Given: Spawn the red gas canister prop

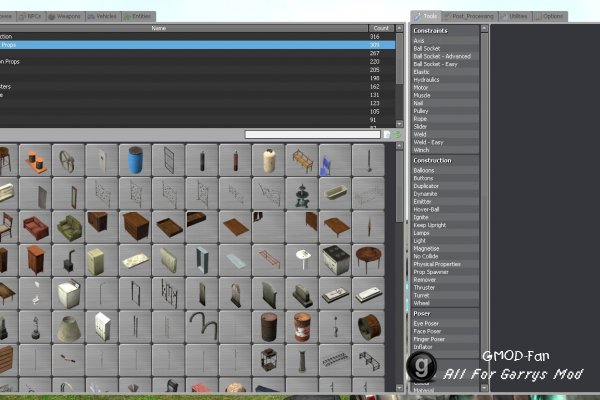Looking at the screenshot, I should click(x=235, y=160).
